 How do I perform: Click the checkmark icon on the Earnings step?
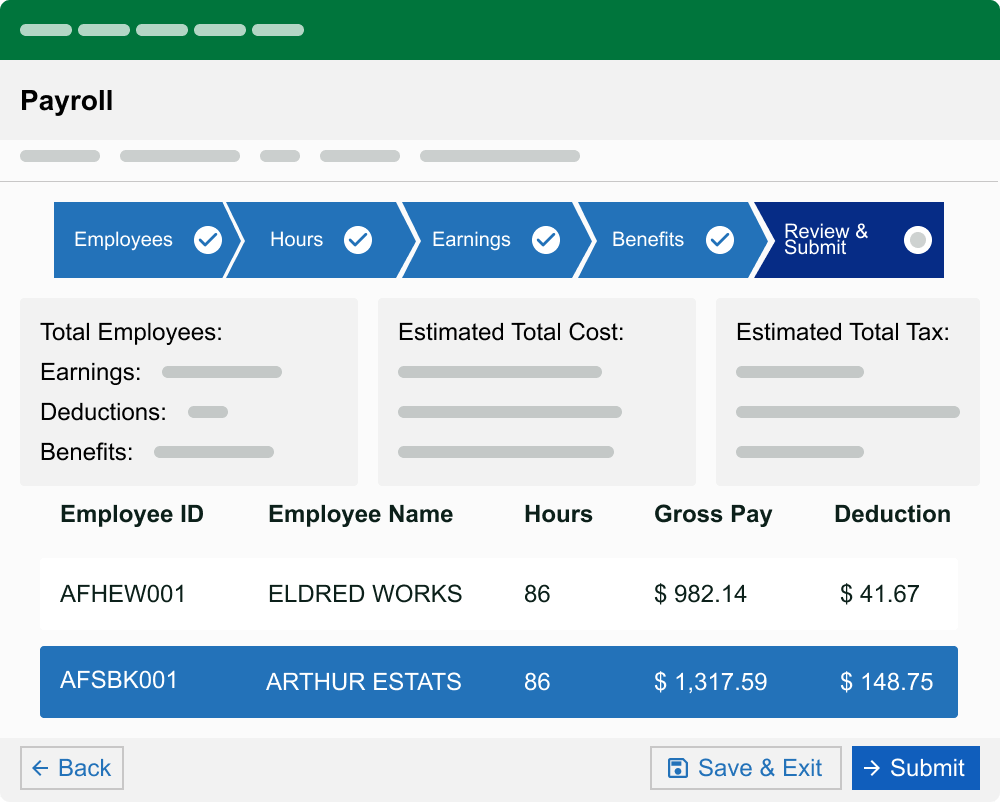pos(546,239)
